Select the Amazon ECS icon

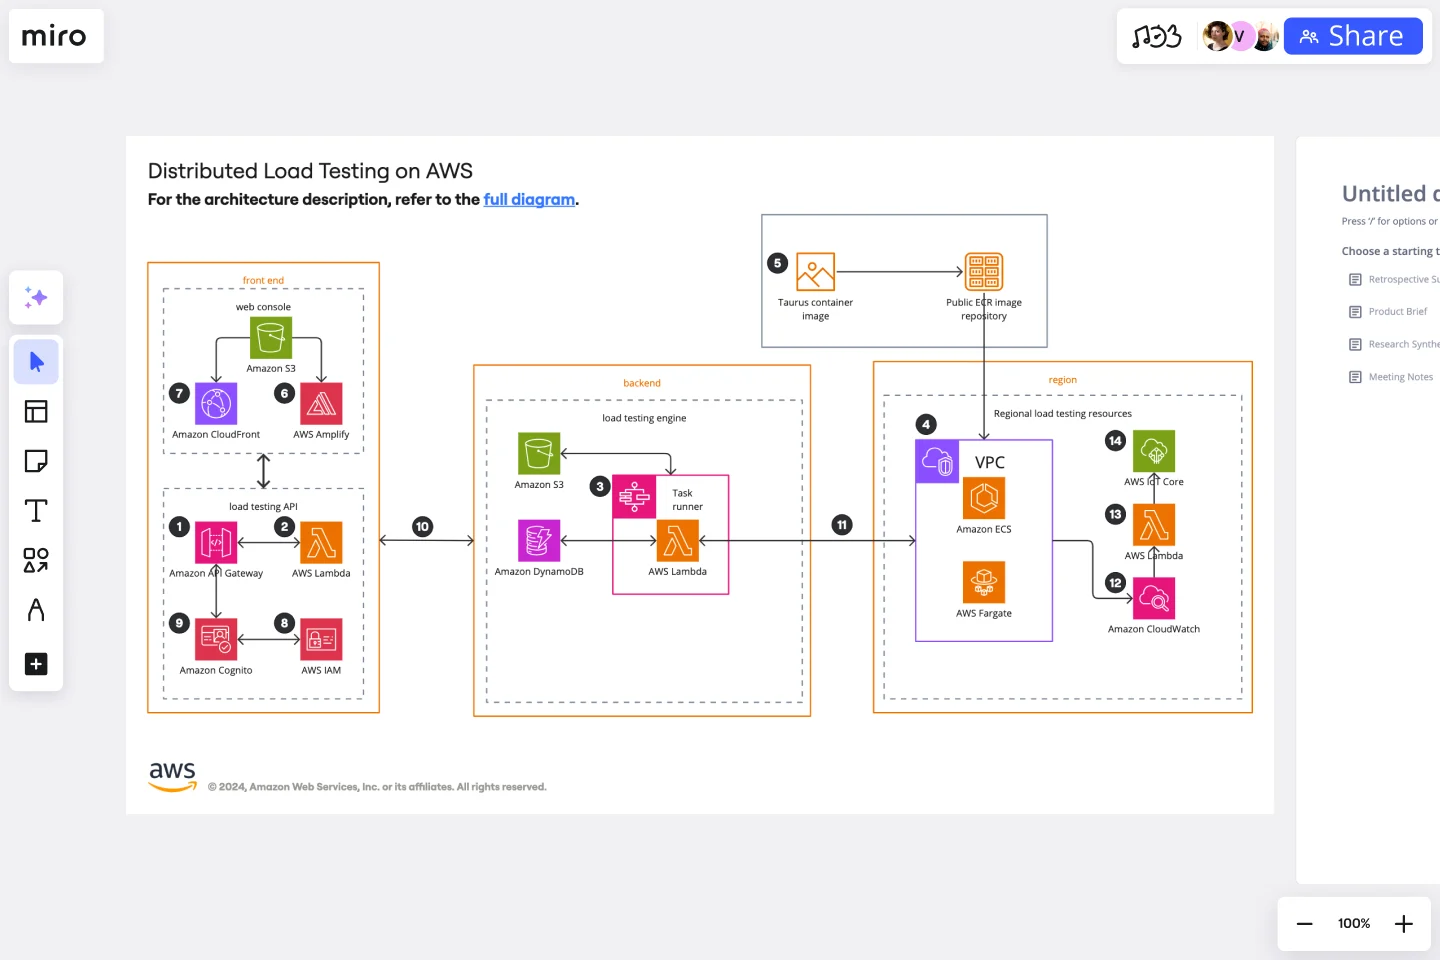pos(984,498)
